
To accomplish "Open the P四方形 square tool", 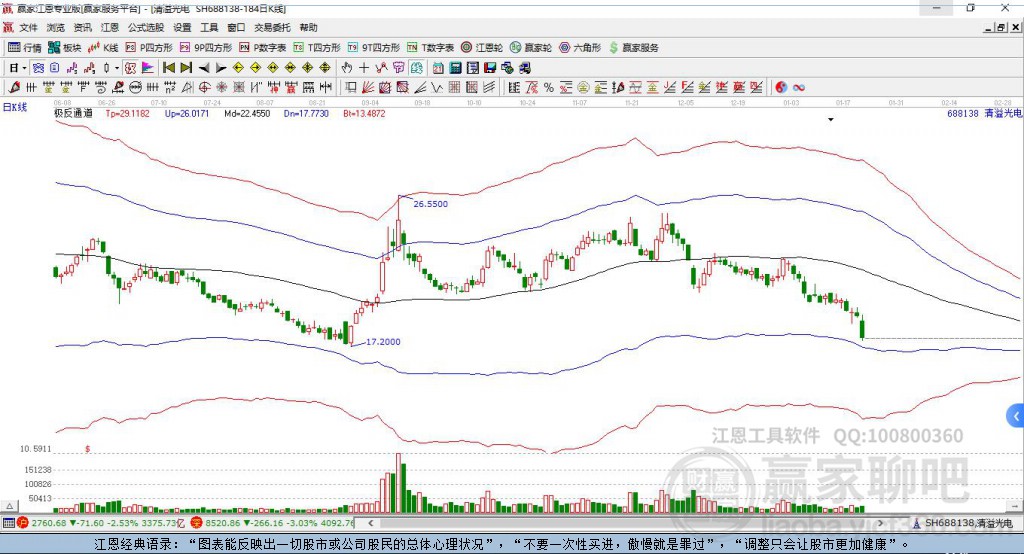I will (x=149, y=48).
